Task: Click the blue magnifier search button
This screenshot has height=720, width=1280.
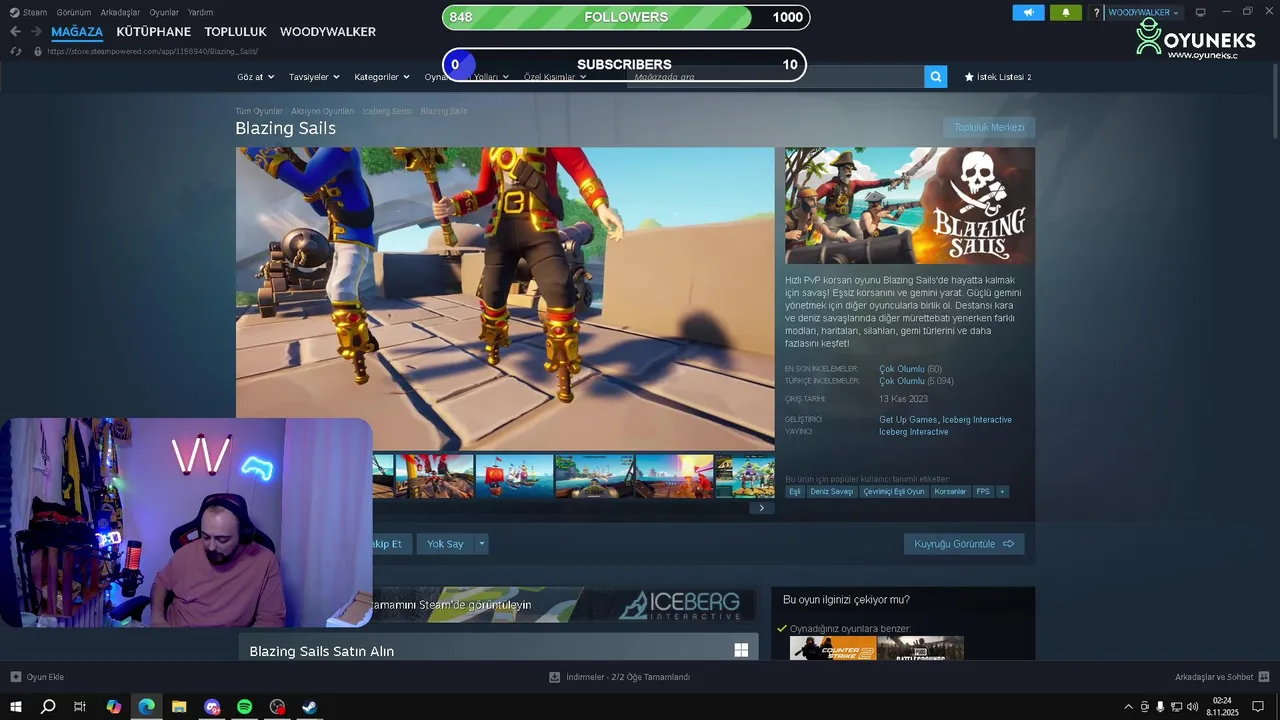Action: 935,76
